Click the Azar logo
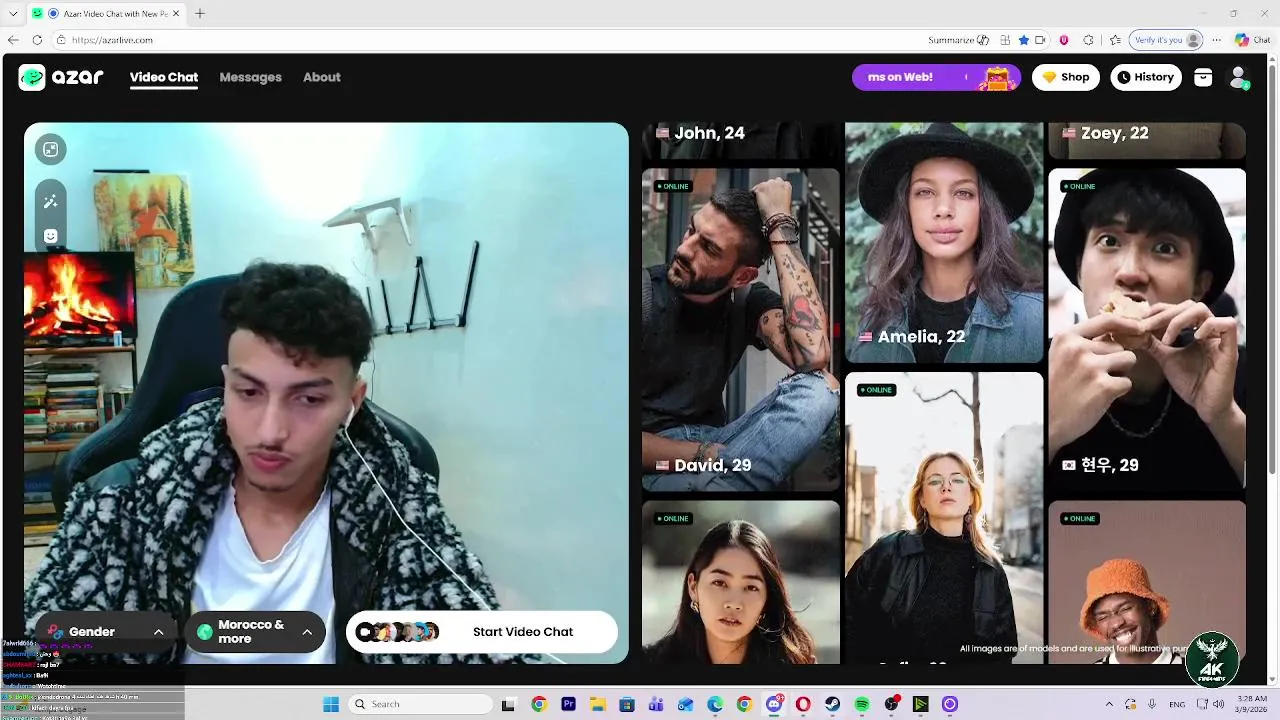Image resolution: width=1280 pixels, height=720 pixels. (x=61, y=77)
